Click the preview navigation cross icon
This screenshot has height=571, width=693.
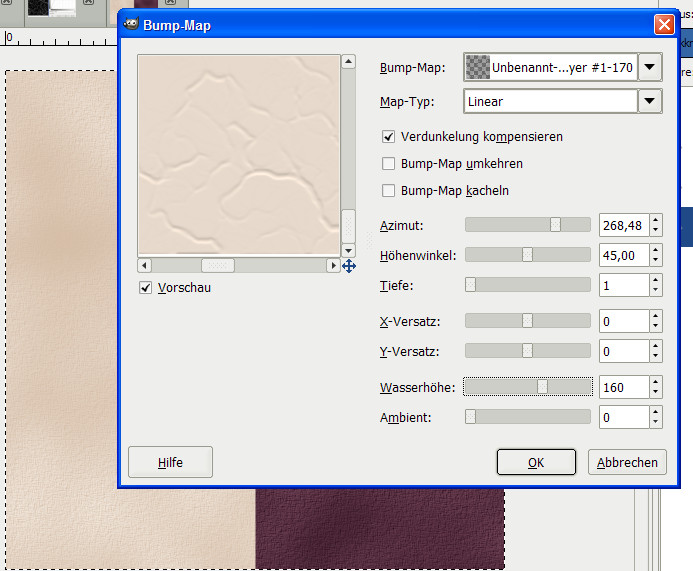[x=349, y=266]
